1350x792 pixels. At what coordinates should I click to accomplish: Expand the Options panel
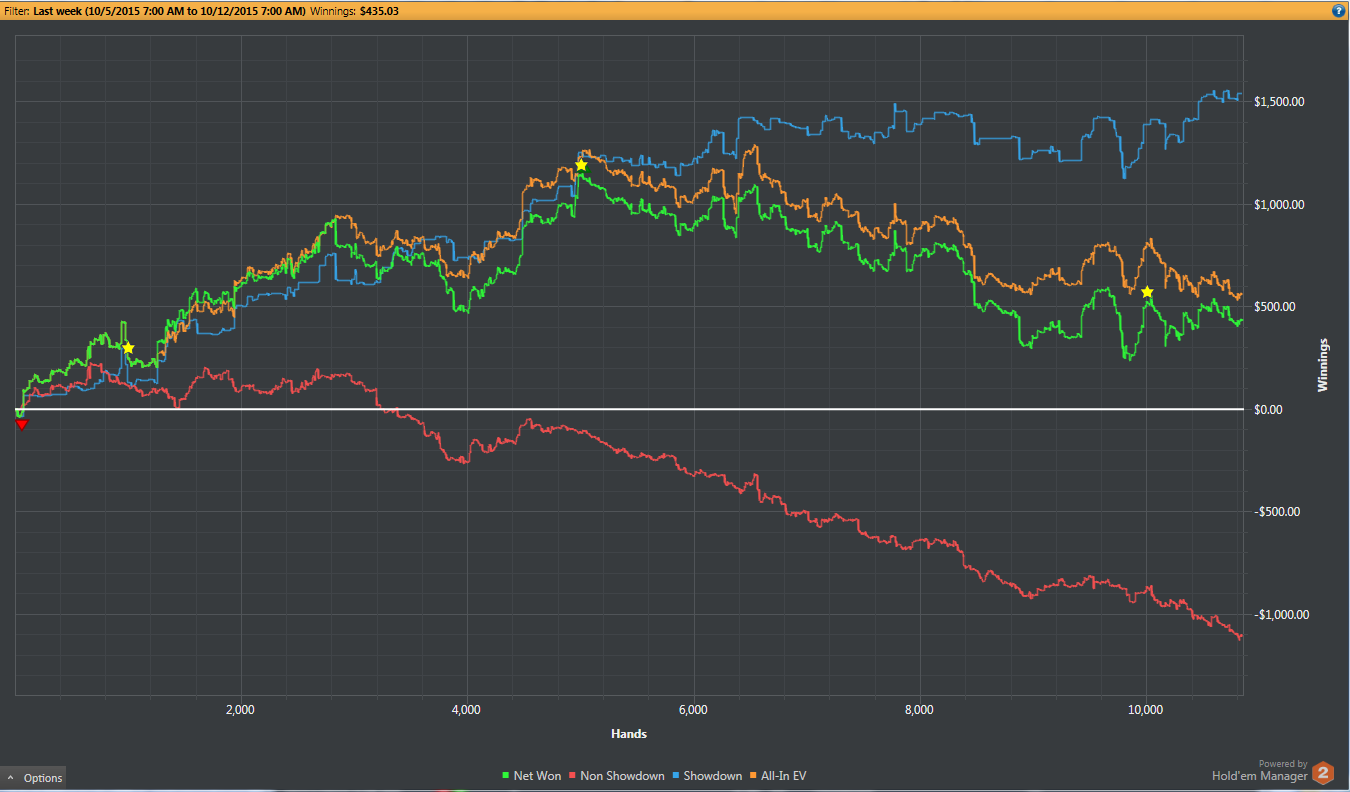(x=34, y=778)
